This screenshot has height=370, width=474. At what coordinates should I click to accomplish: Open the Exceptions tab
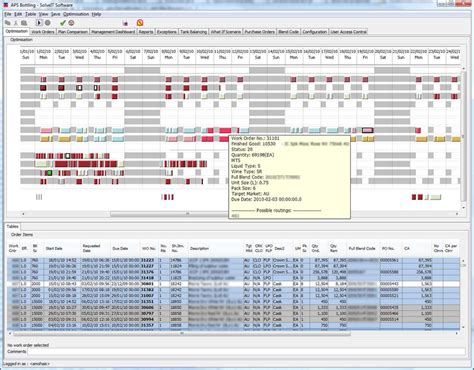point(166,32)
